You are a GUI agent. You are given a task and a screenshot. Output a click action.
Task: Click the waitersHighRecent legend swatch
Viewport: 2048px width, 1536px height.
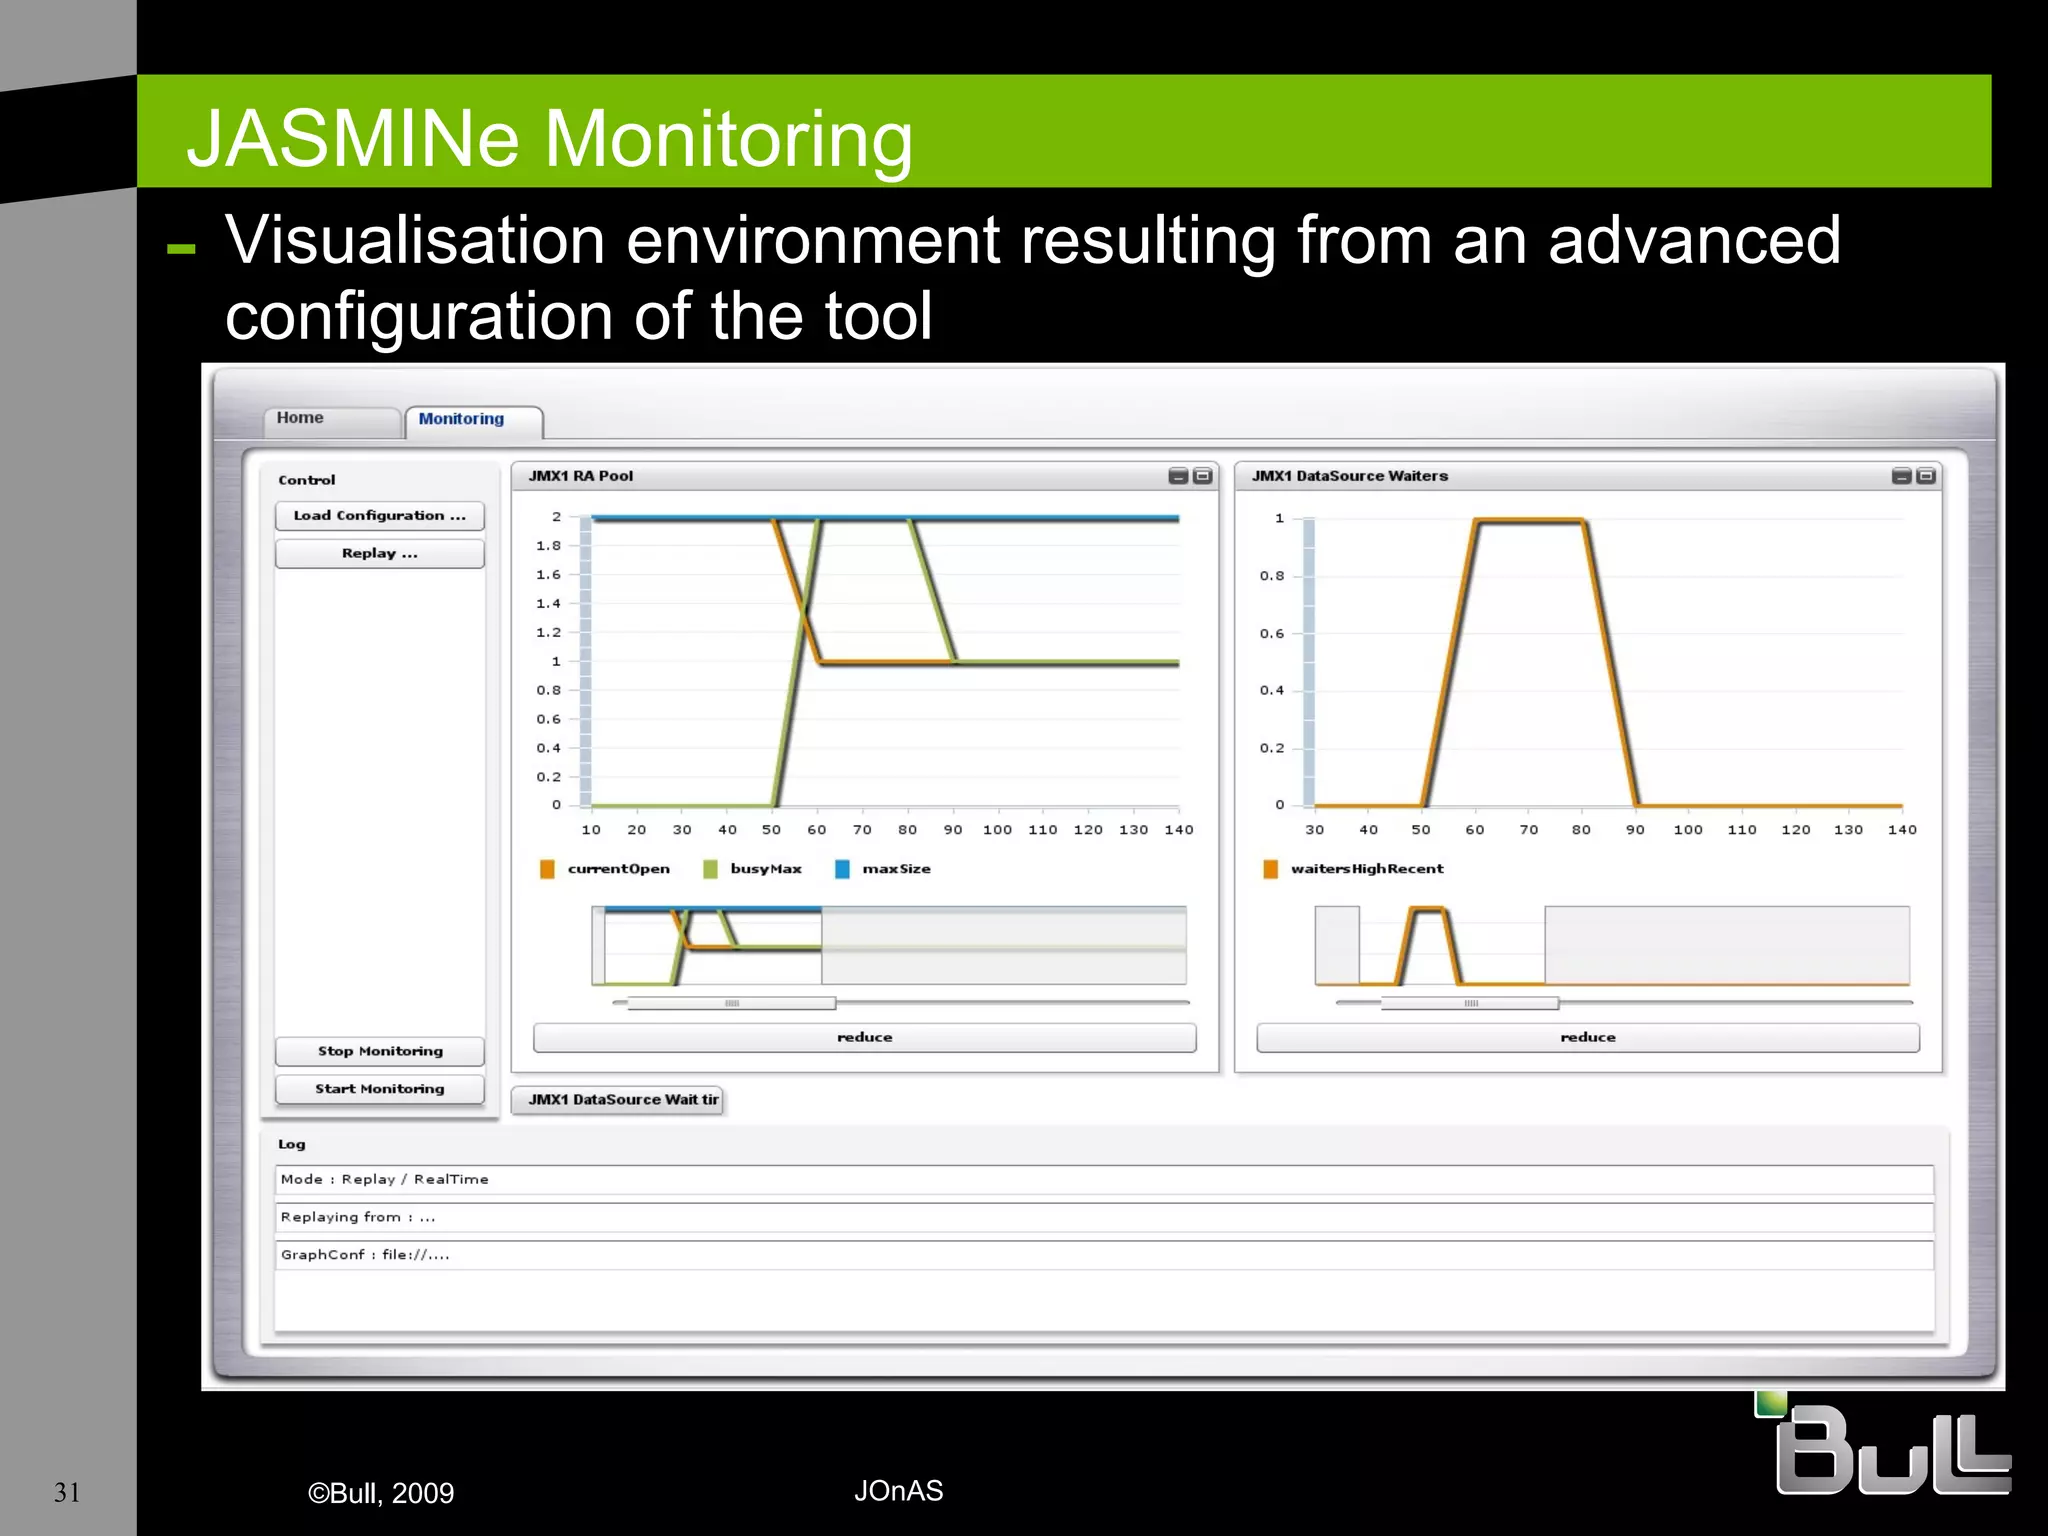[x=1270, y=869]
